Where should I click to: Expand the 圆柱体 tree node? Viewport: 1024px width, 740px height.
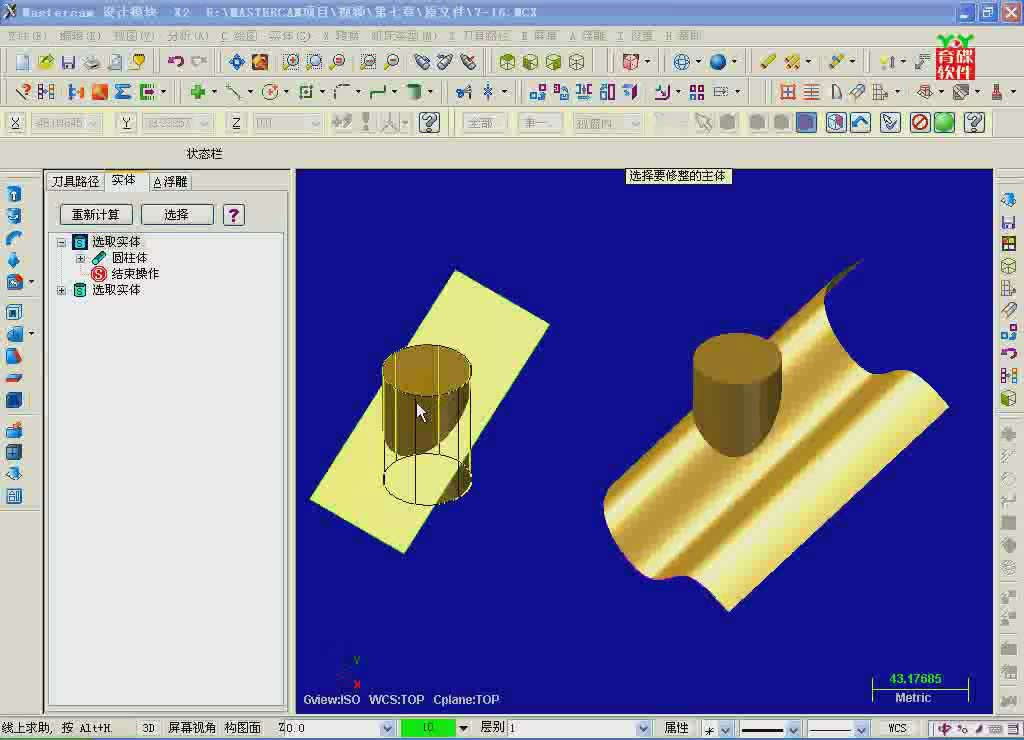80,259
